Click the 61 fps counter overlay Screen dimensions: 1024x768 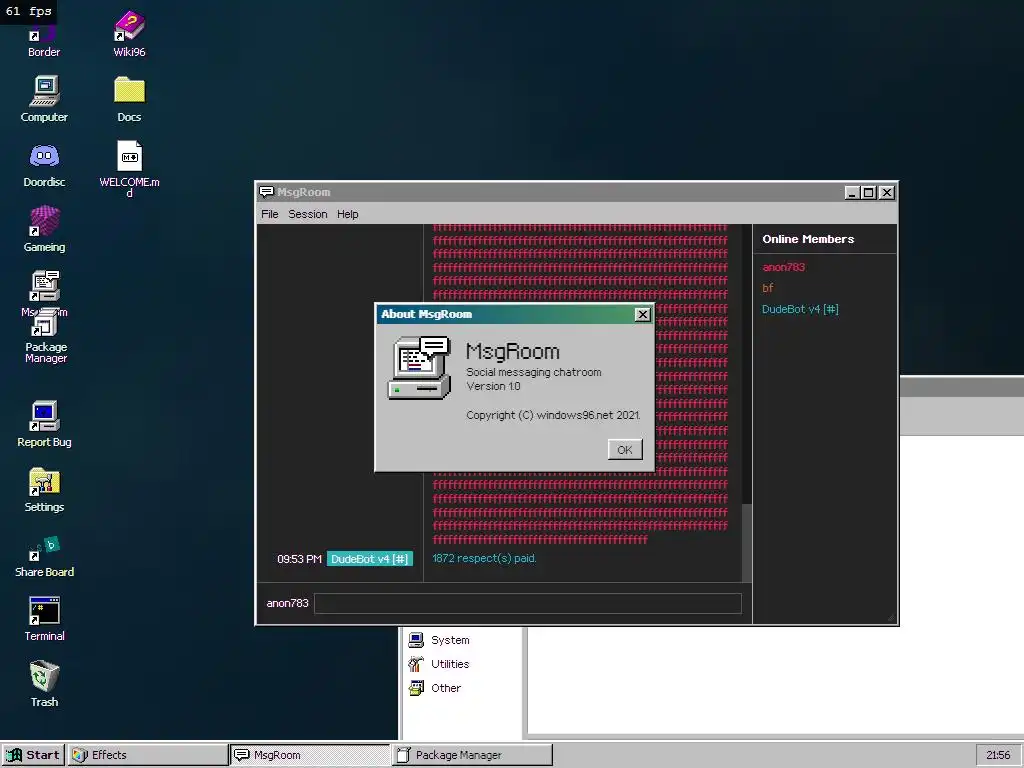pyautogui.click(x=28, y=11)
